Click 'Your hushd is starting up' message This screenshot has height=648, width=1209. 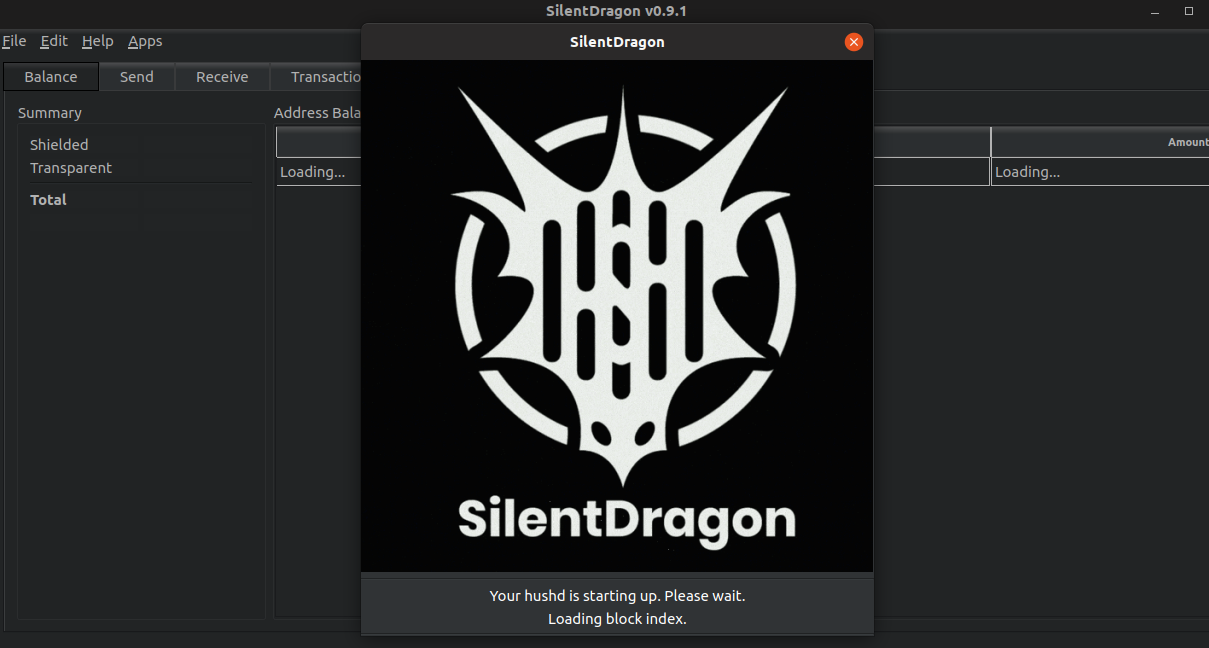coord(617,595)
